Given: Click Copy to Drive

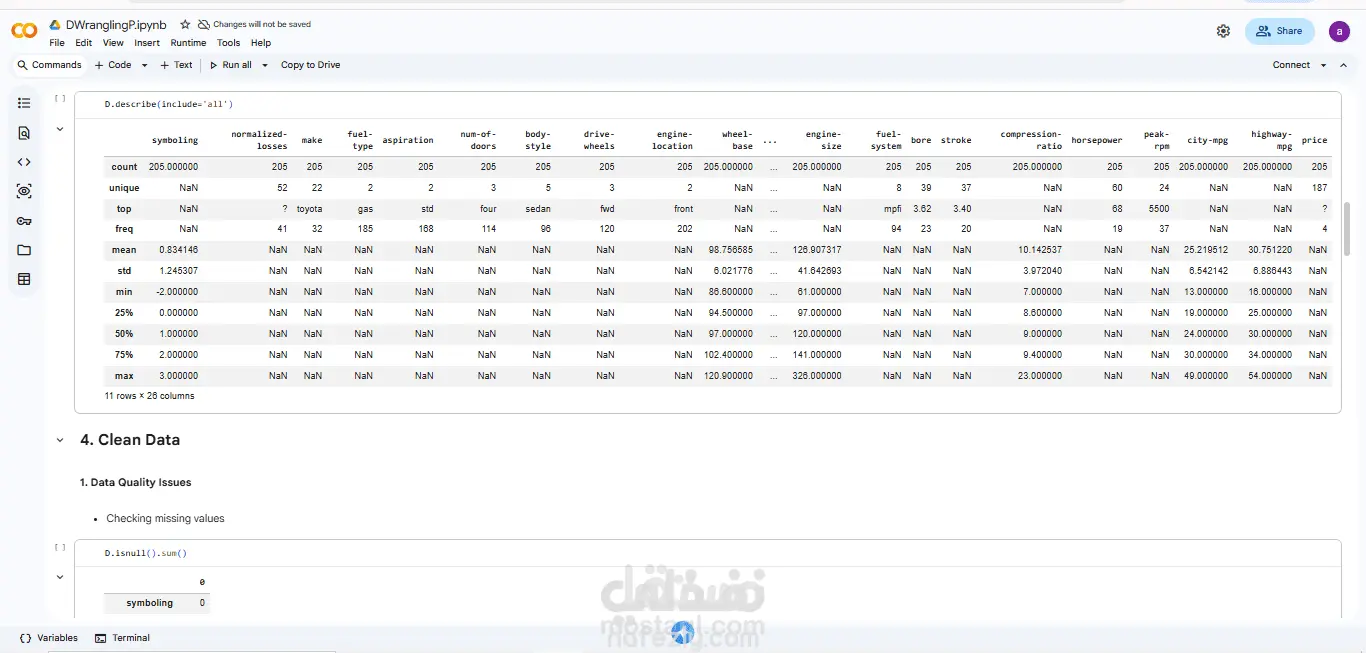Looking at the screenshot, I should 310,65.
